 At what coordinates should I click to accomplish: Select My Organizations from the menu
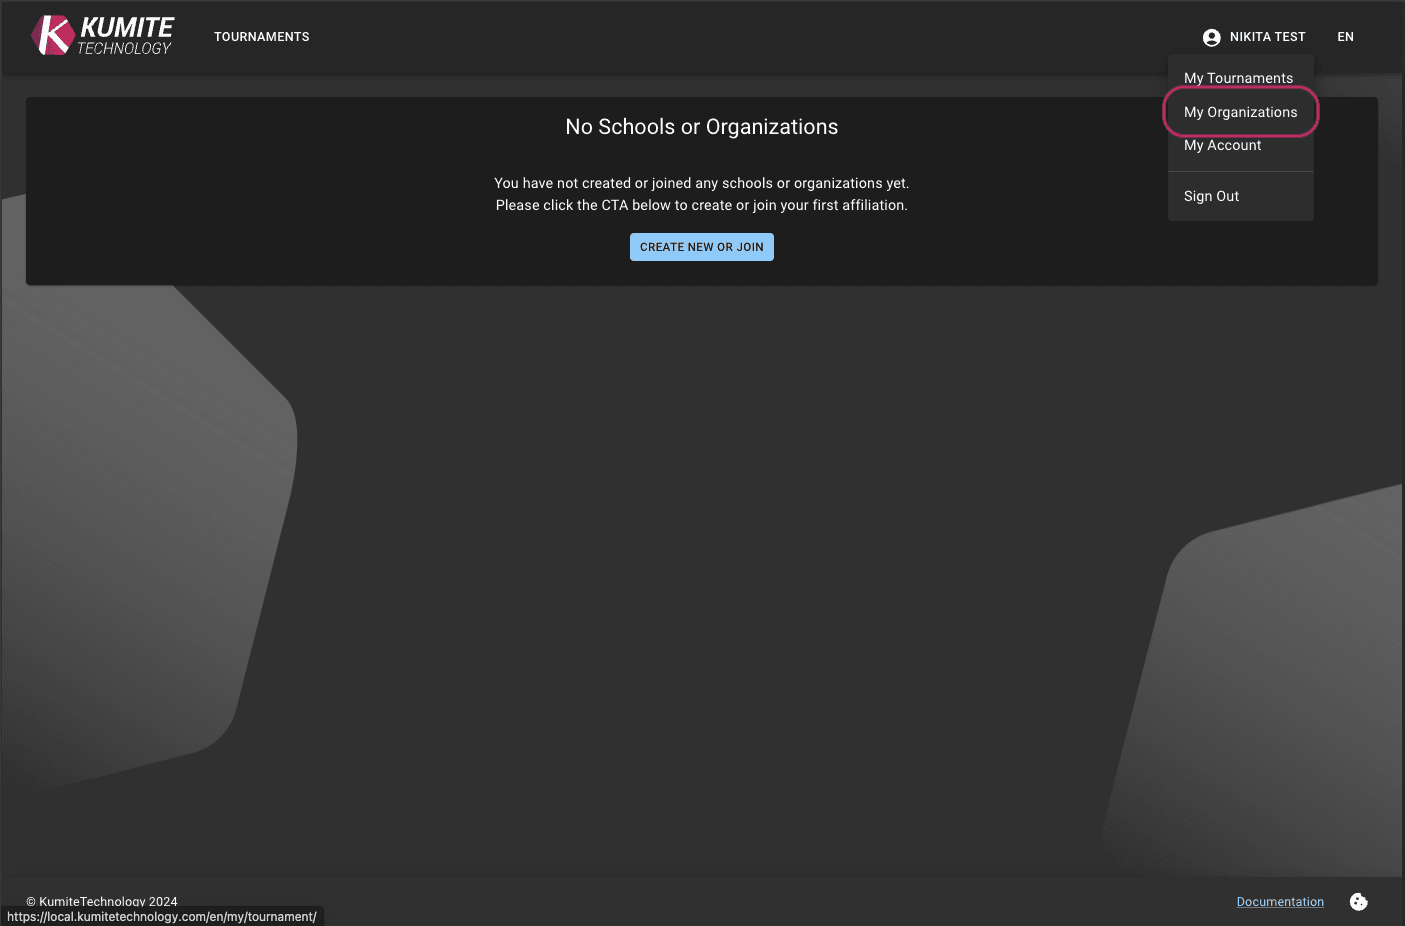1239,112
